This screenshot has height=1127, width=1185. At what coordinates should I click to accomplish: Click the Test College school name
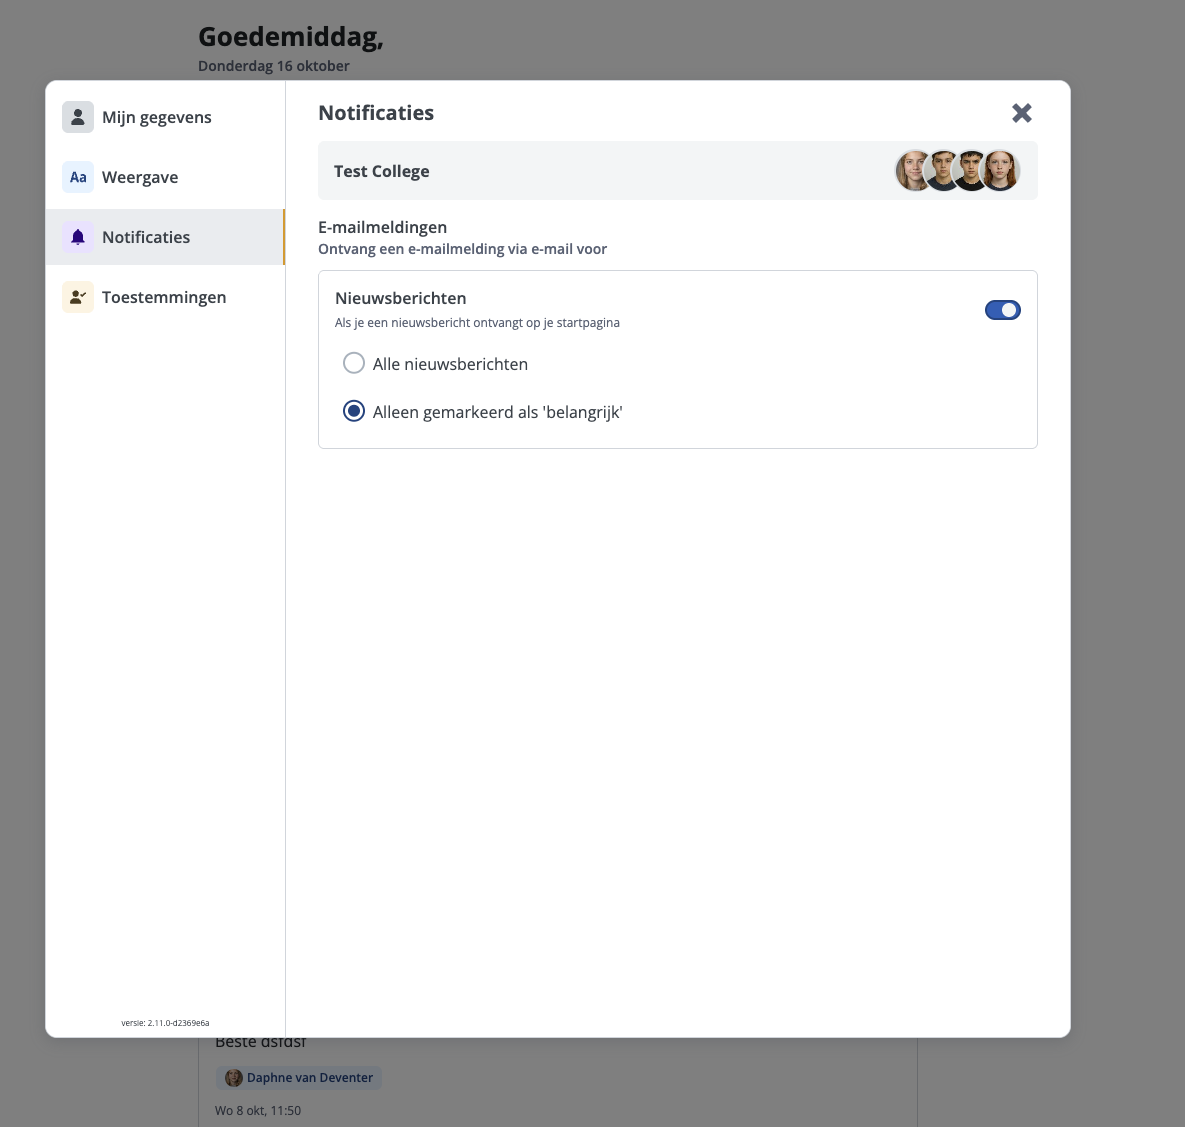[x=382, y=171]
